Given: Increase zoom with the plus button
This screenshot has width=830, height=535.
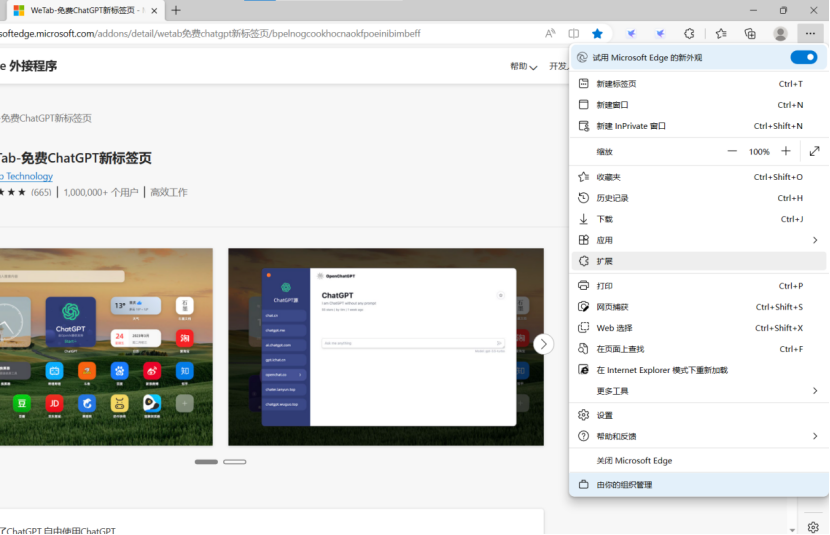Looking at the screenshot, I should (786, 151).
